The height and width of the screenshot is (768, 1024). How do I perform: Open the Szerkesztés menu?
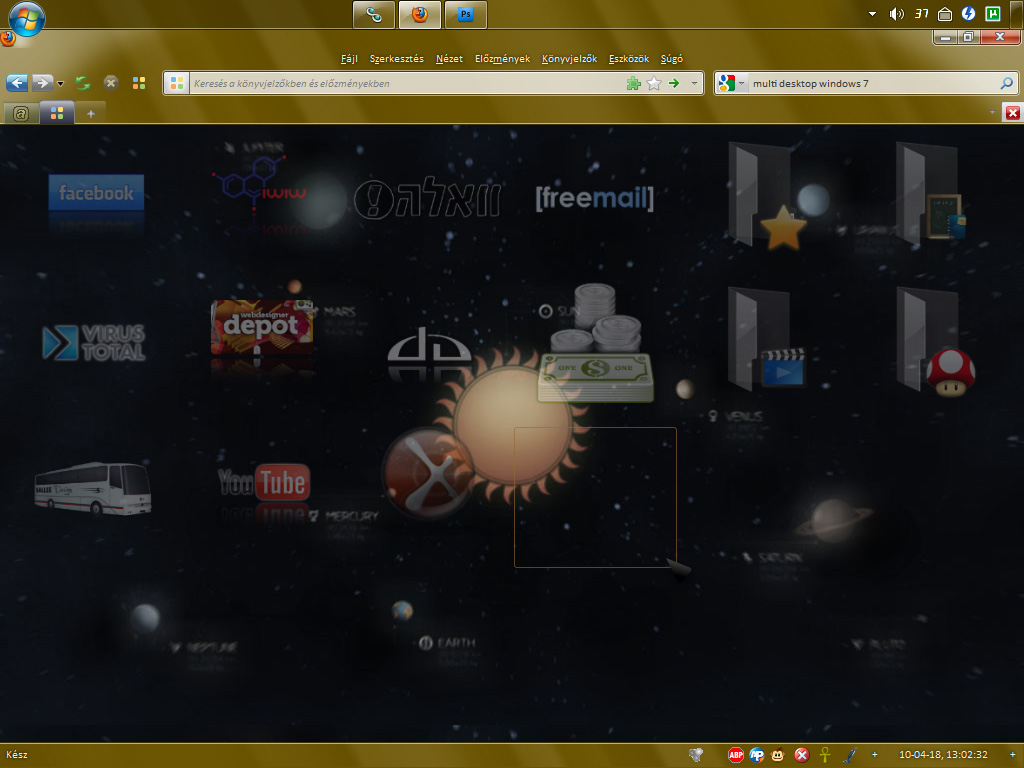pos(396,59)
